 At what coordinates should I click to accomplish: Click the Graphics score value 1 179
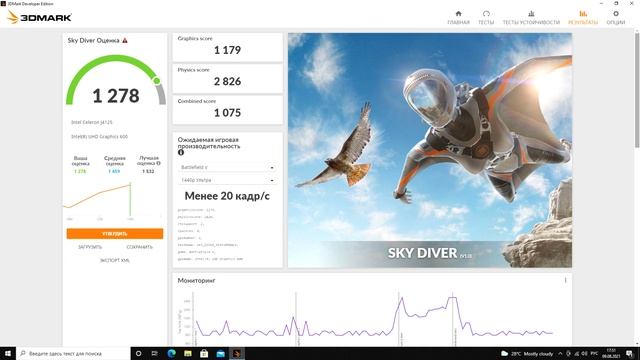227,50
